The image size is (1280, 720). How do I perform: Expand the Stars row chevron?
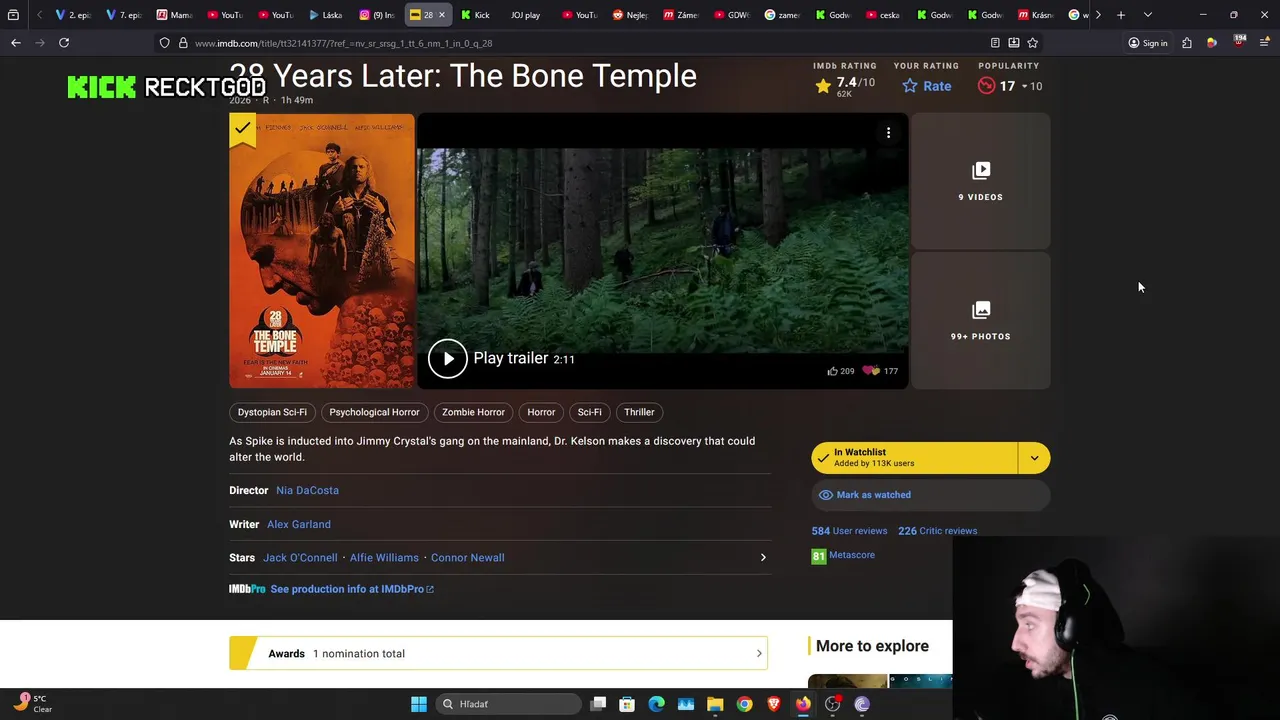762,558
